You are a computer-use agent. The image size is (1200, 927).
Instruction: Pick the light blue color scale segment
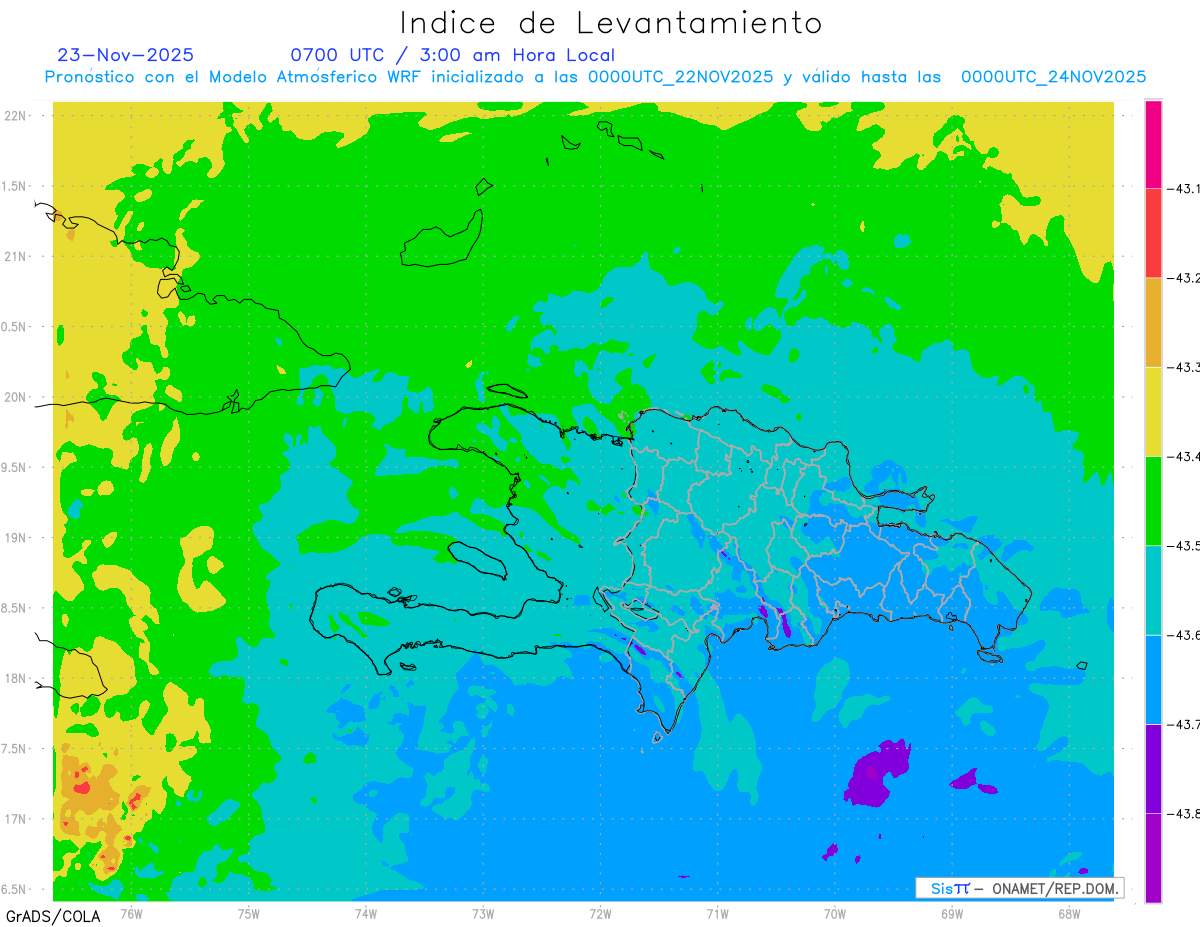(x=1153, y=679)
